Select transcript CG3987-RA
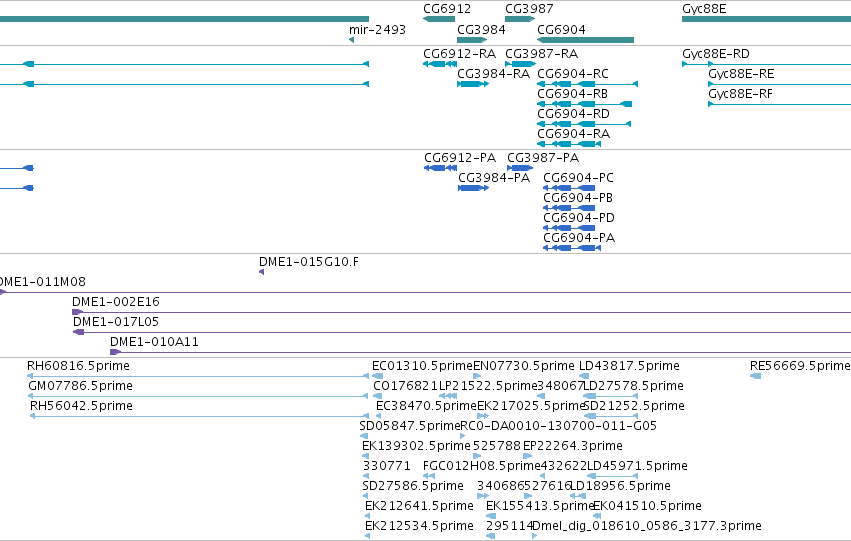The width and height of the screenshot is (851, 541). pos(520,64)
